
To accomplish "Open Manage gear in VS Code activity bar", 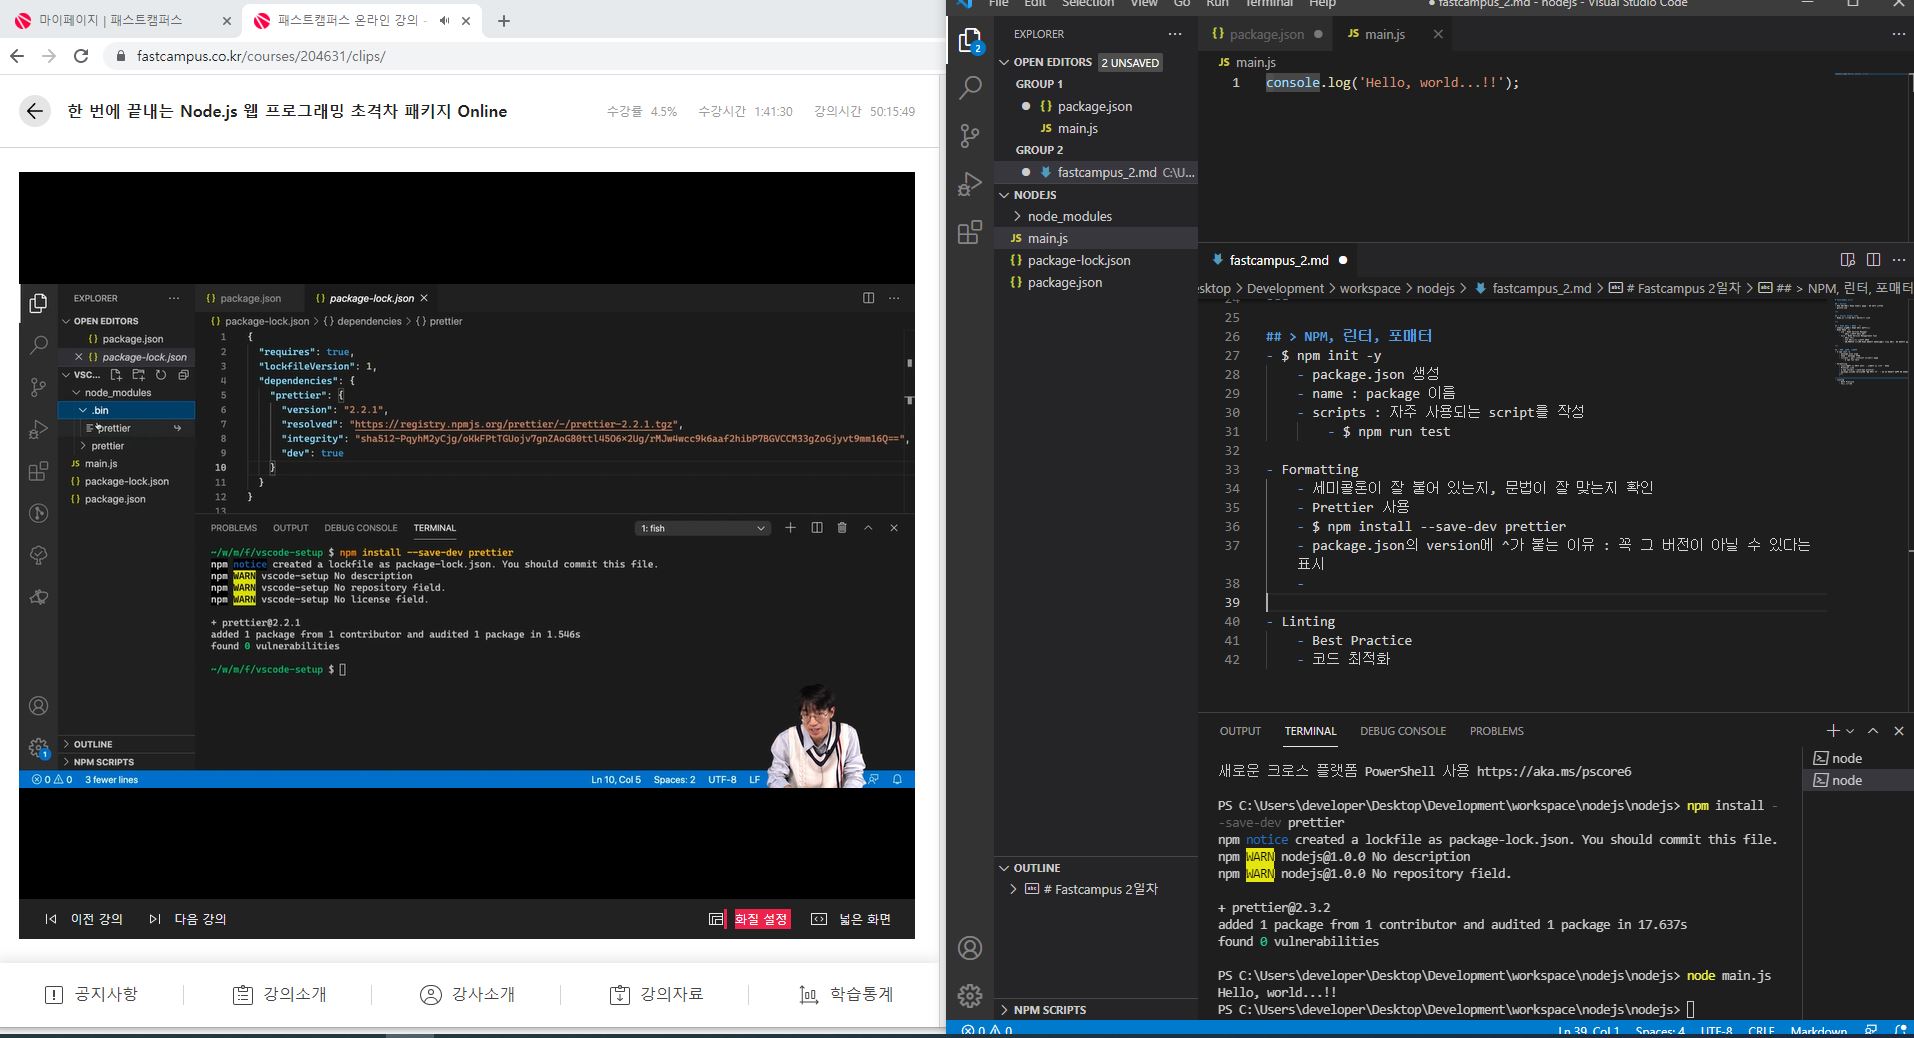I will coord(970,996).
